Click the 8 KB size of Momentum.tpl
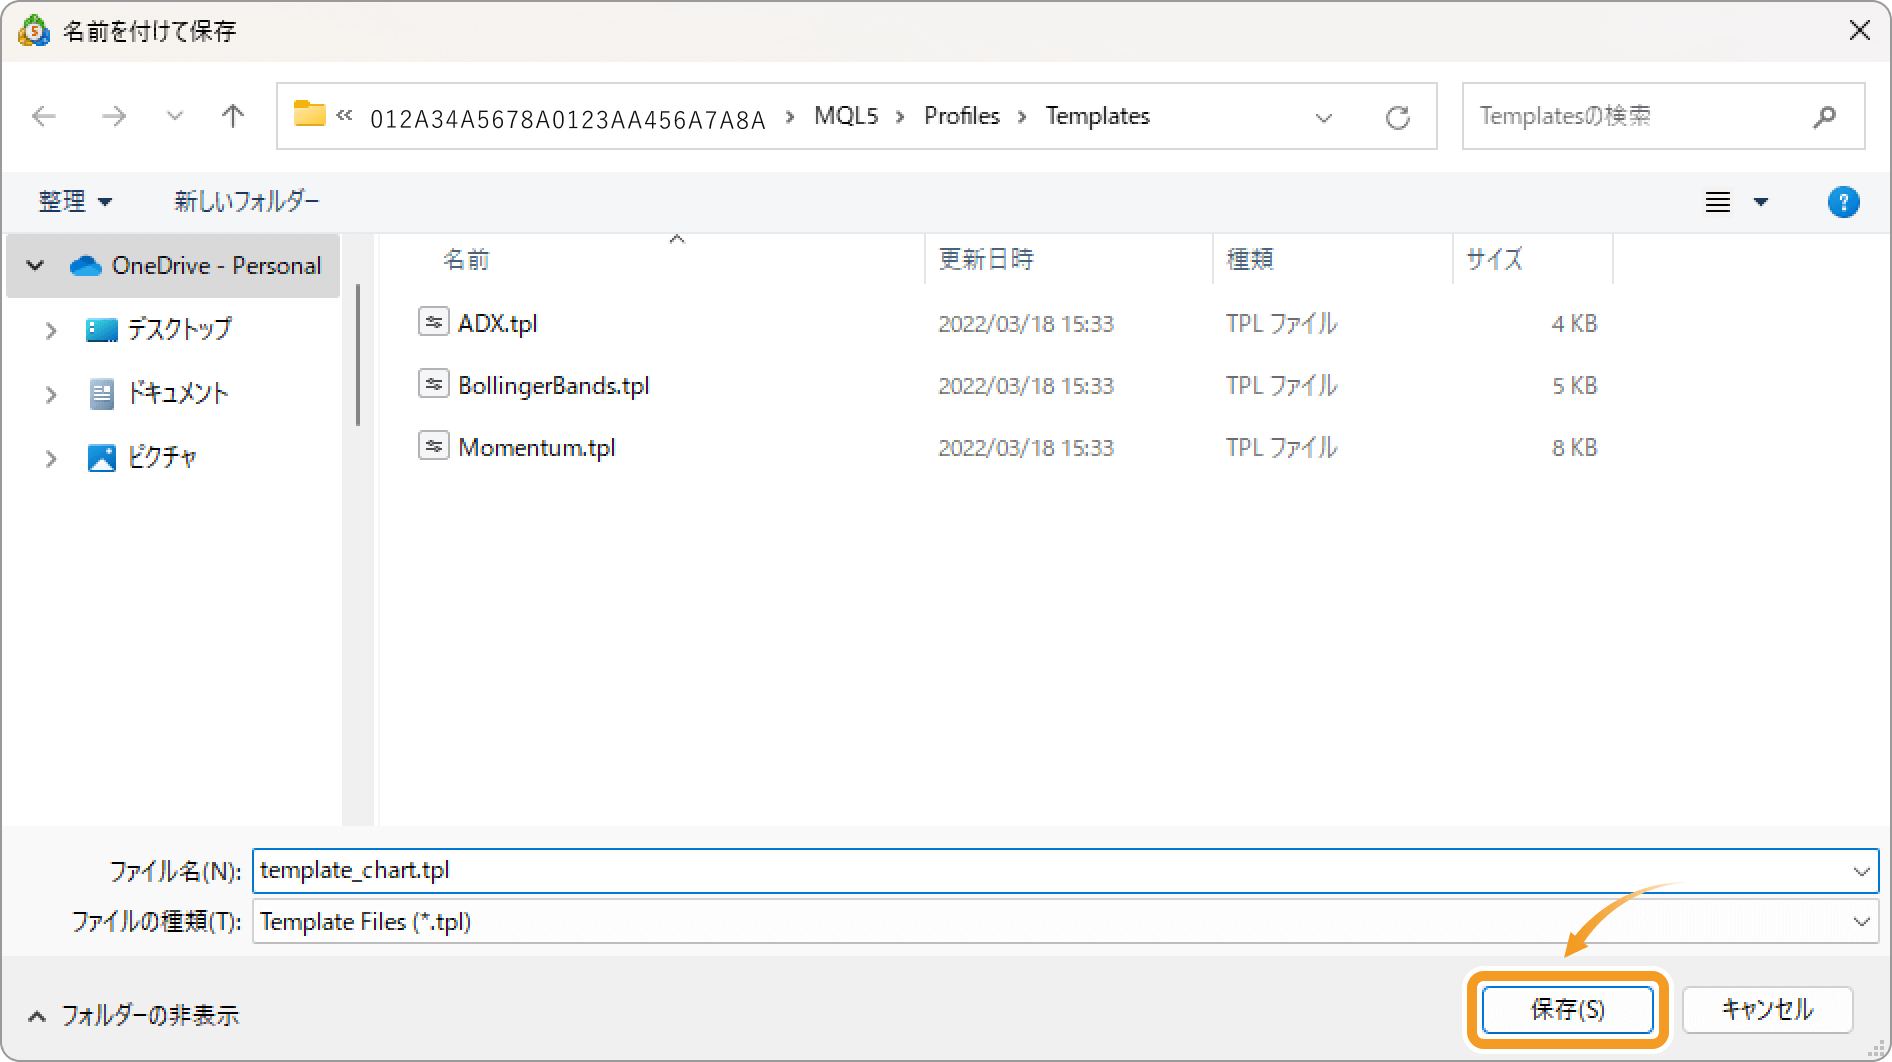Screen dimensions: 1892x1062 1574,447
